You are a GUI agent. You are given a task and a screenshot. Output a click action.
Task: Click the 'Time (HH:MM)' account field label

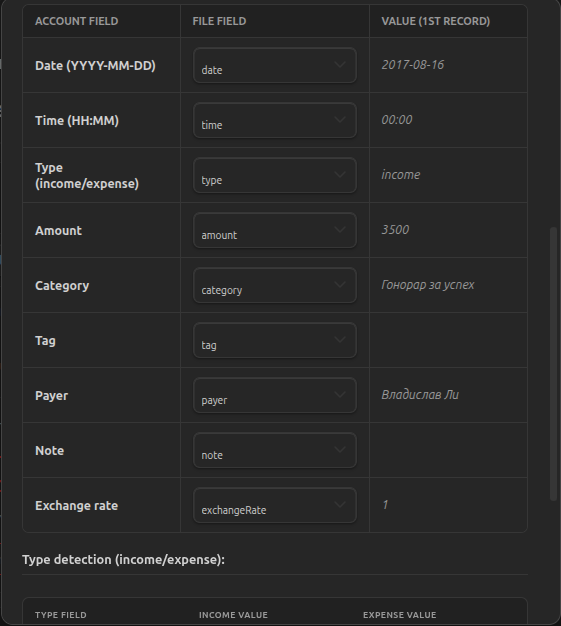pyautogui.click(x=77, y=121)
